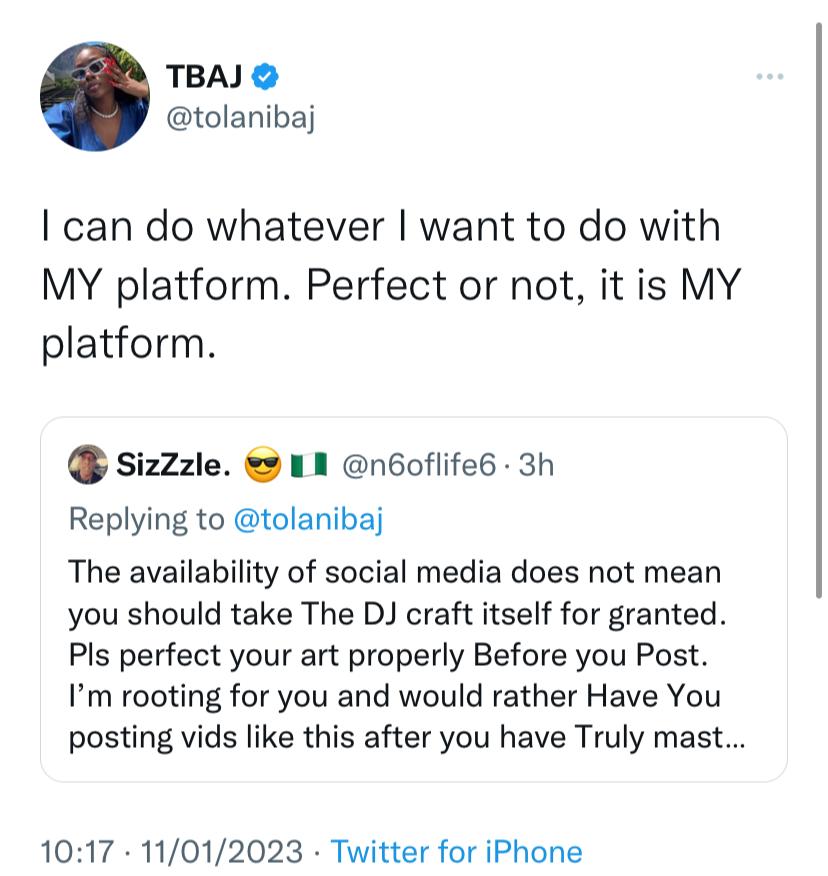The width and height of the screenshot is (828, 876).
Task: Open SizZzle's small avatar in quoted tweet
Action: (x=88, y=464)
